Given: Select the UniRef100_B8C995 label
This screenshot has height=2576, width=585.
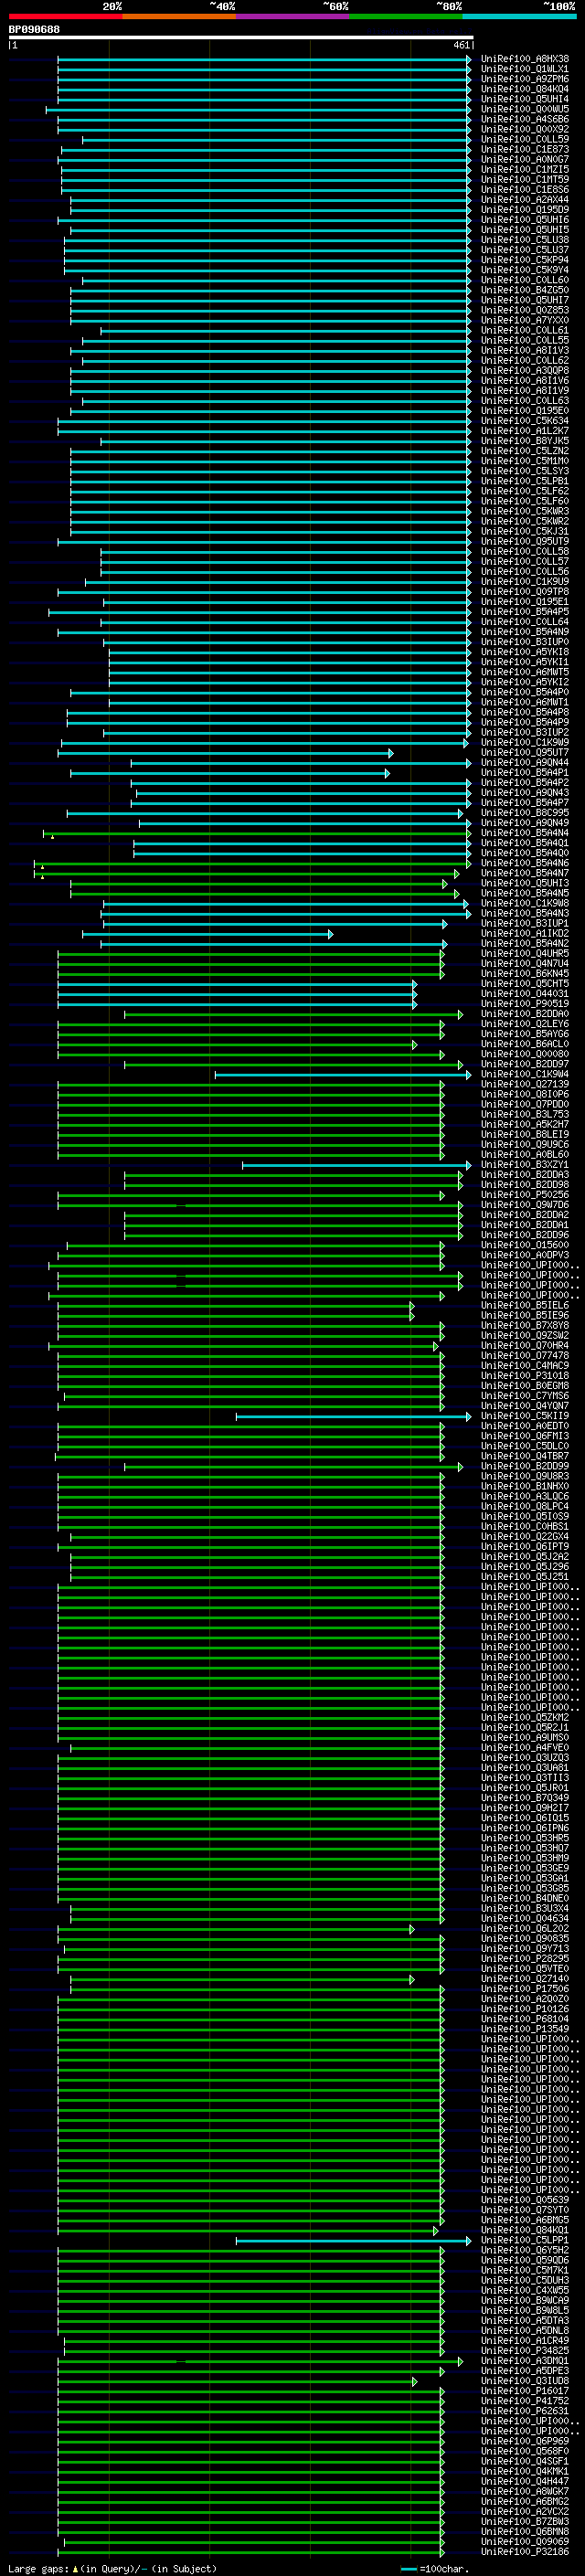Looking at the screenshot, I should click(x=525, y=813).
